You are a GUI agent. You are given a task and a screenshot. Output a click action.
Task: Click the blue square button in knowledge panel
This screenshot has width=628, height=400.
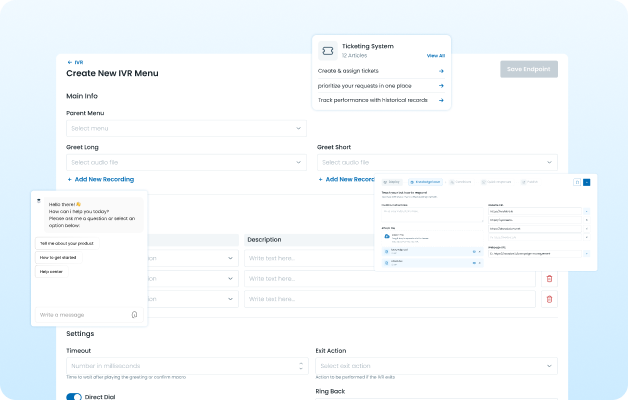(586, 182)
